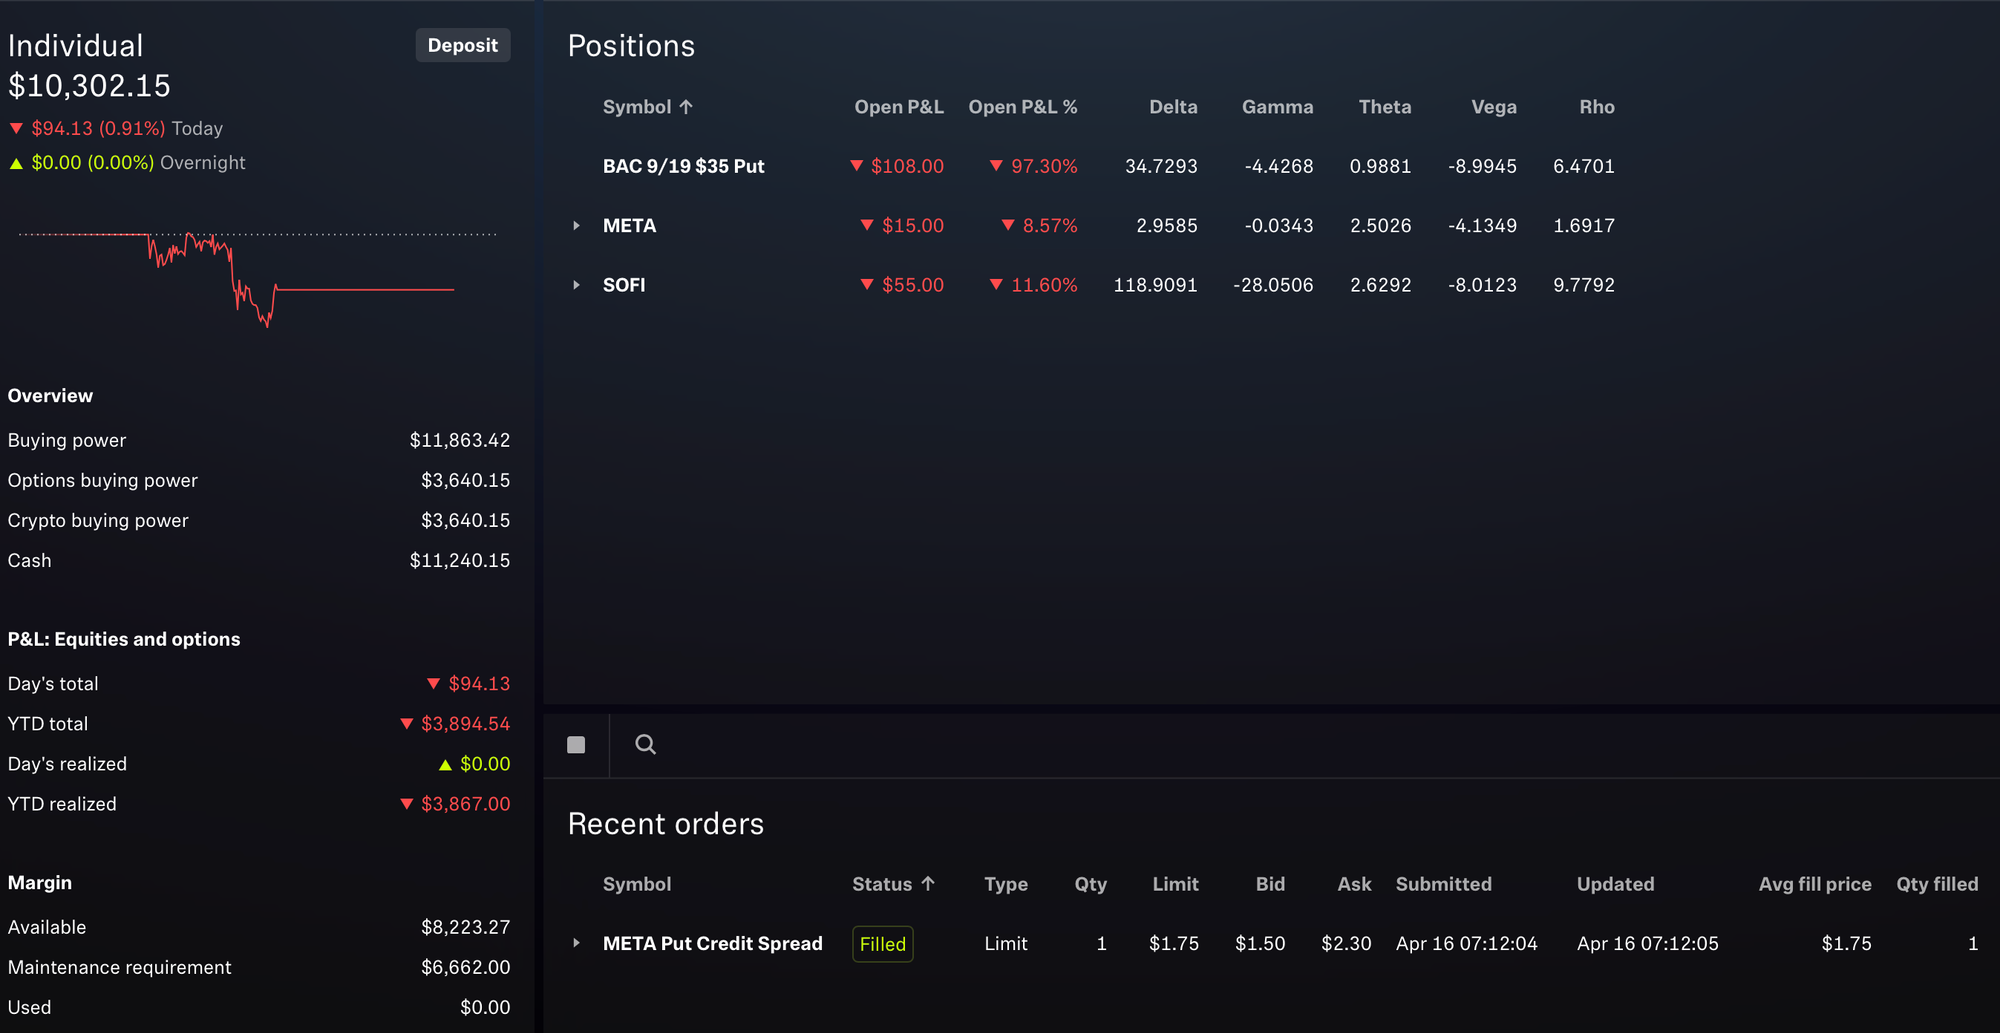This screenshot has width=2000, height=1033.
Task: Select the SOFI position symbol
Action: click(624, 285)
